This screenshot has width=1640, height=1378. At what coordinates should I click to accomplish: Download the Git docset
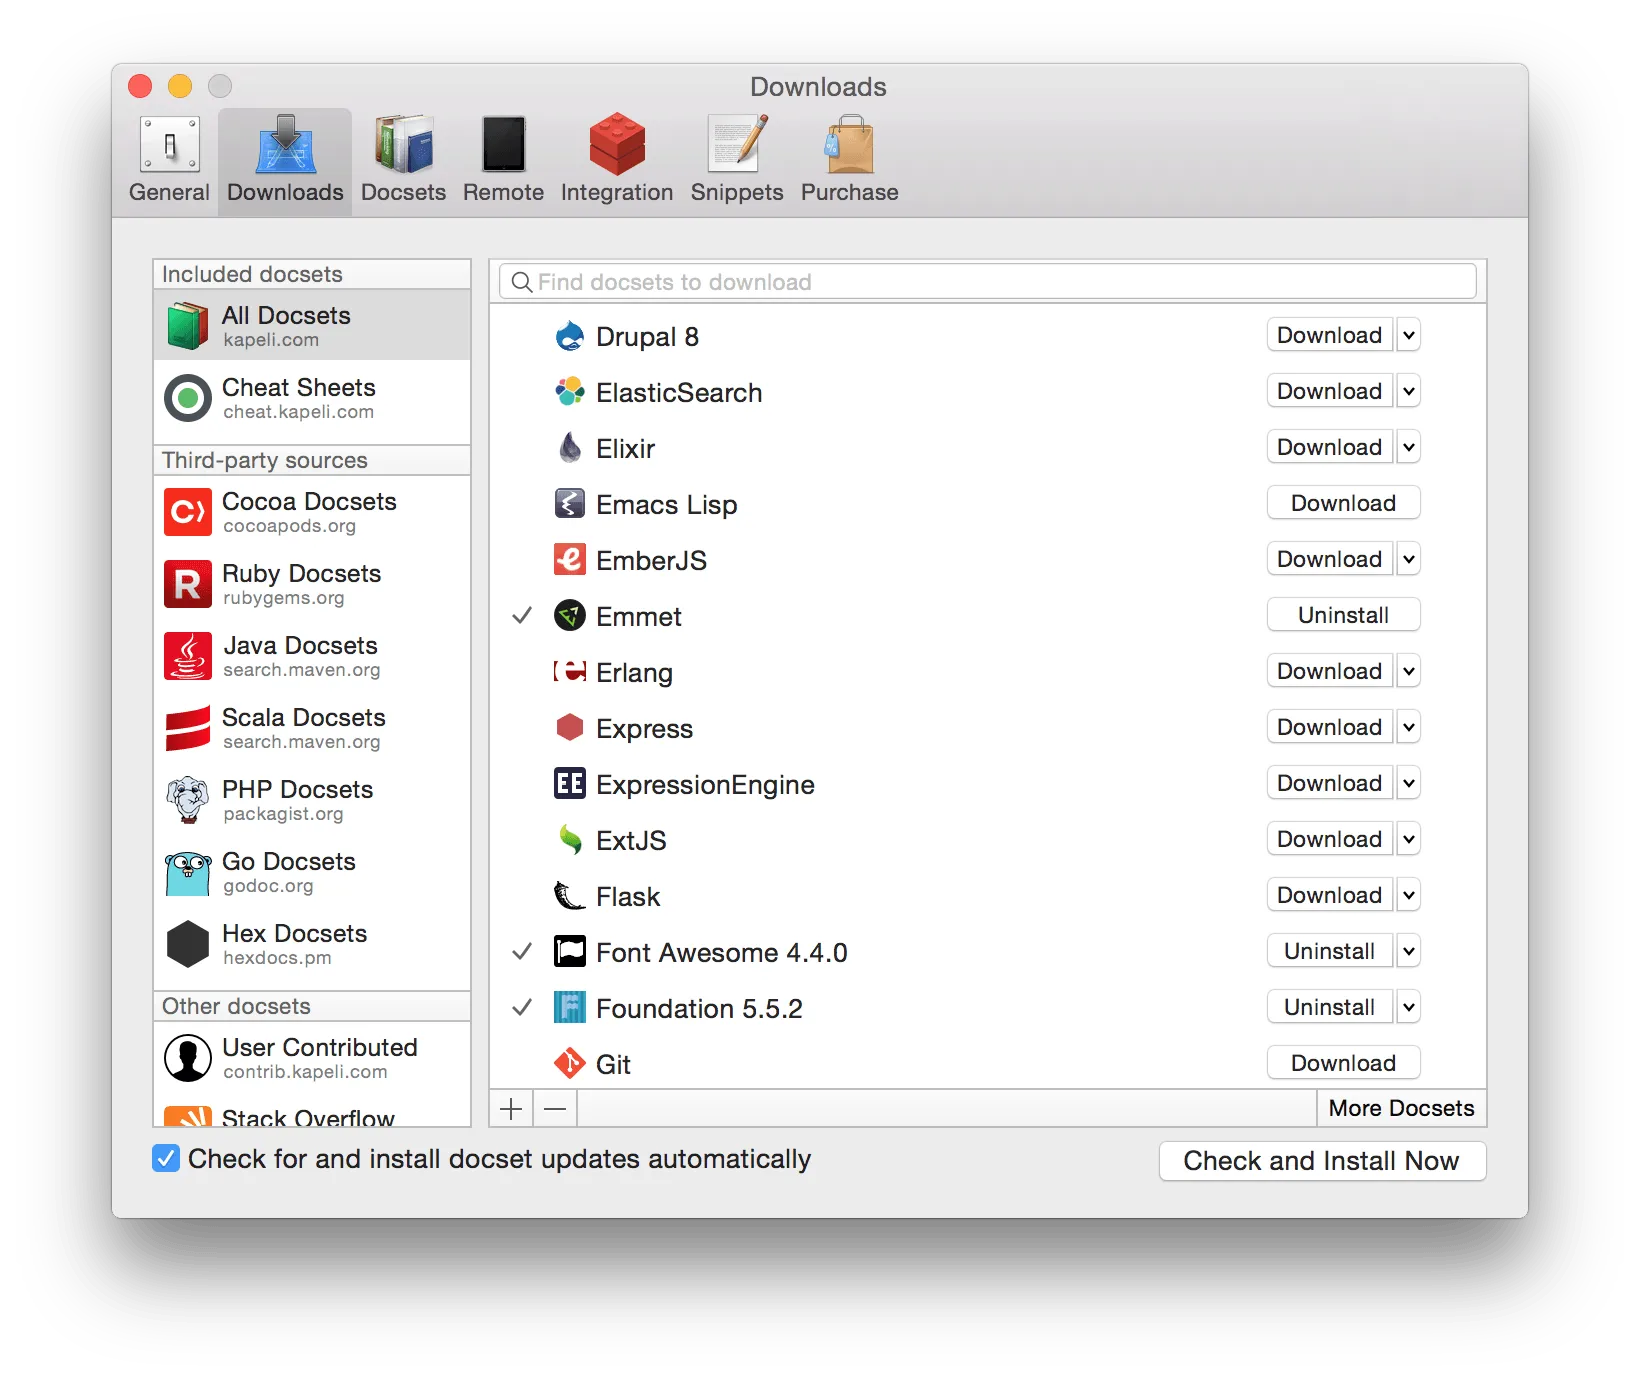click(x=1343, y=1063)
